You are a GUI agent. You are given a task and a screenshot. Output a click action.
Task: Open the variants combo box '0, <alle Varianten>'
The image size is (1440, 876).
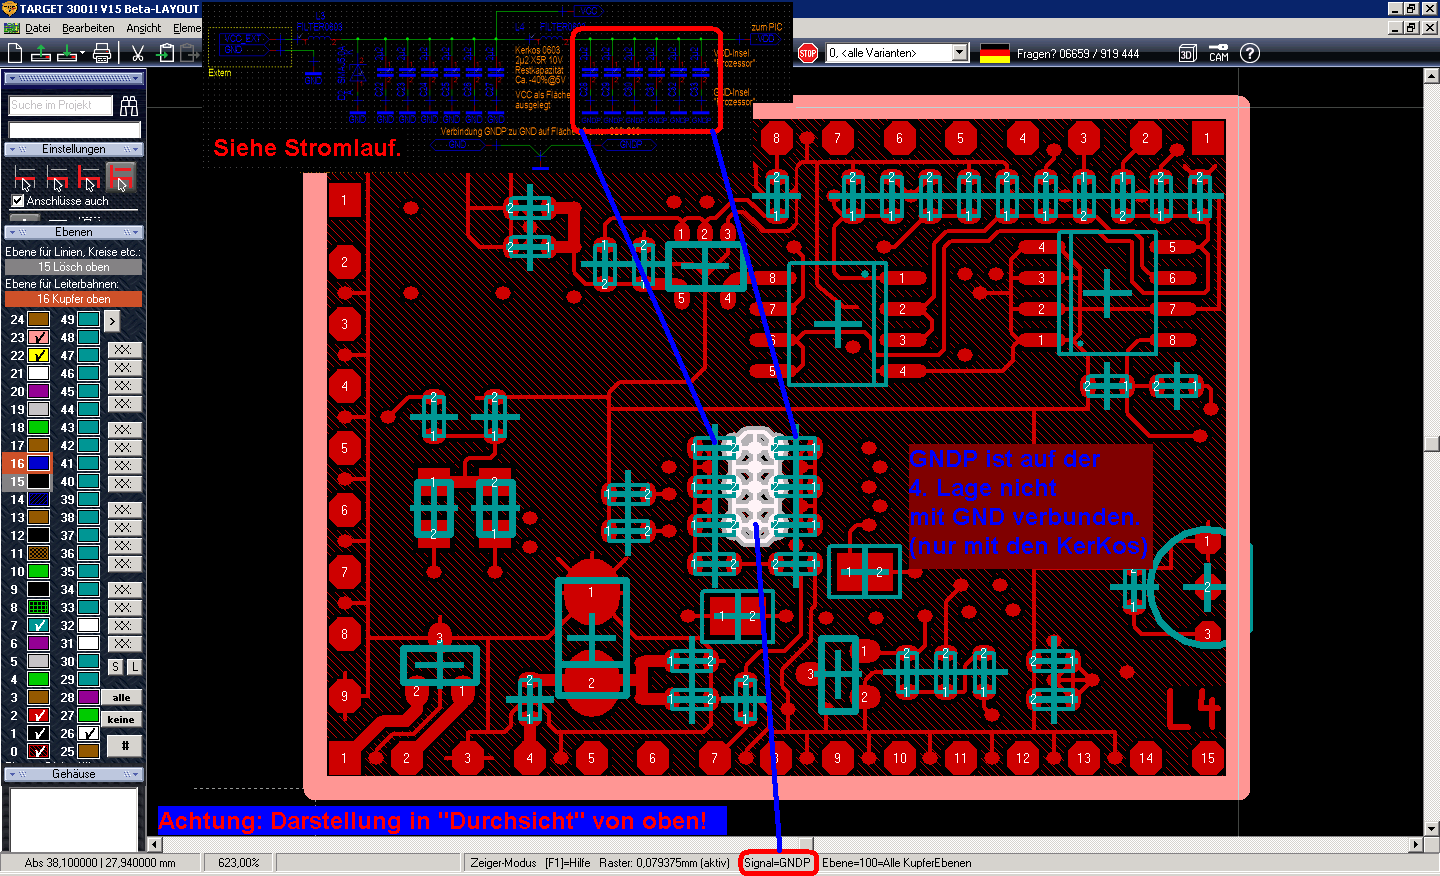click(898, 53)
